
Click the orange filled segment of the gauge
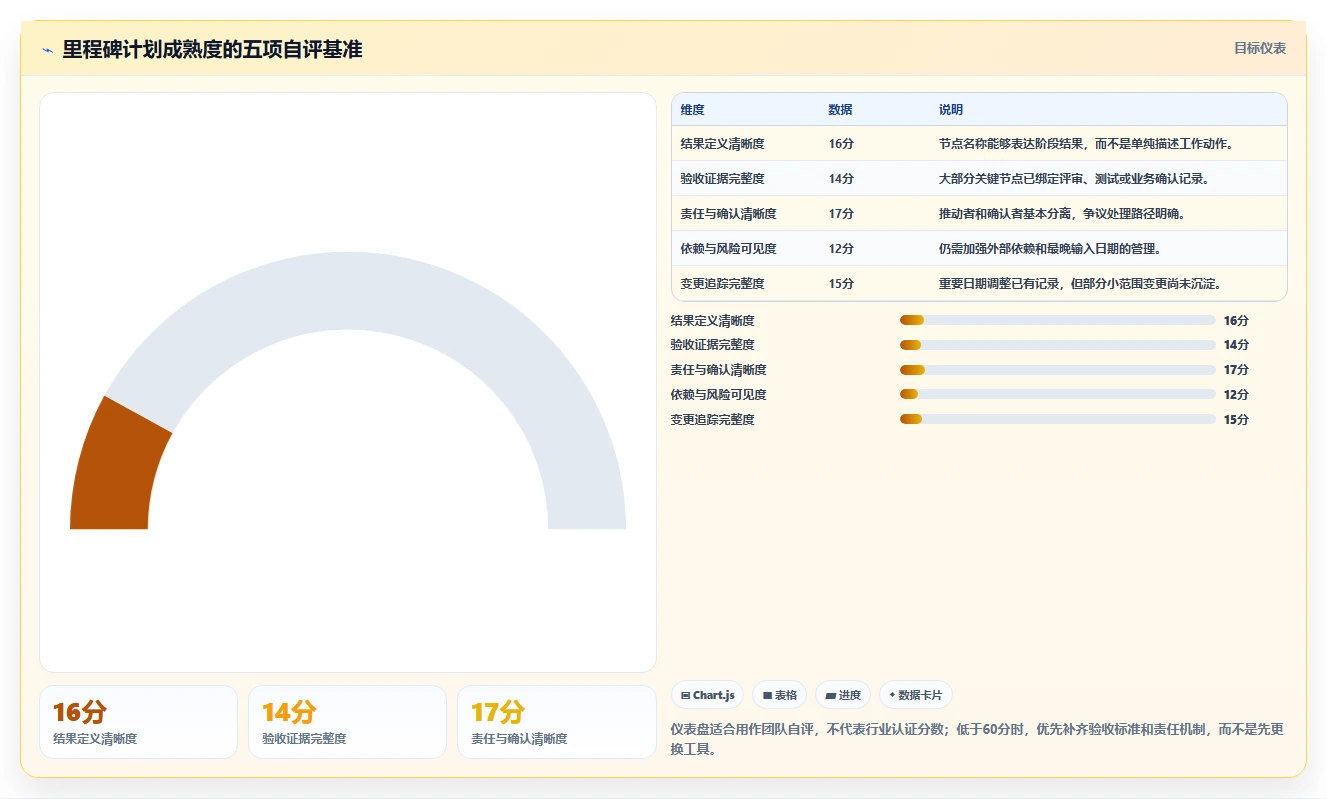[115, 470]
